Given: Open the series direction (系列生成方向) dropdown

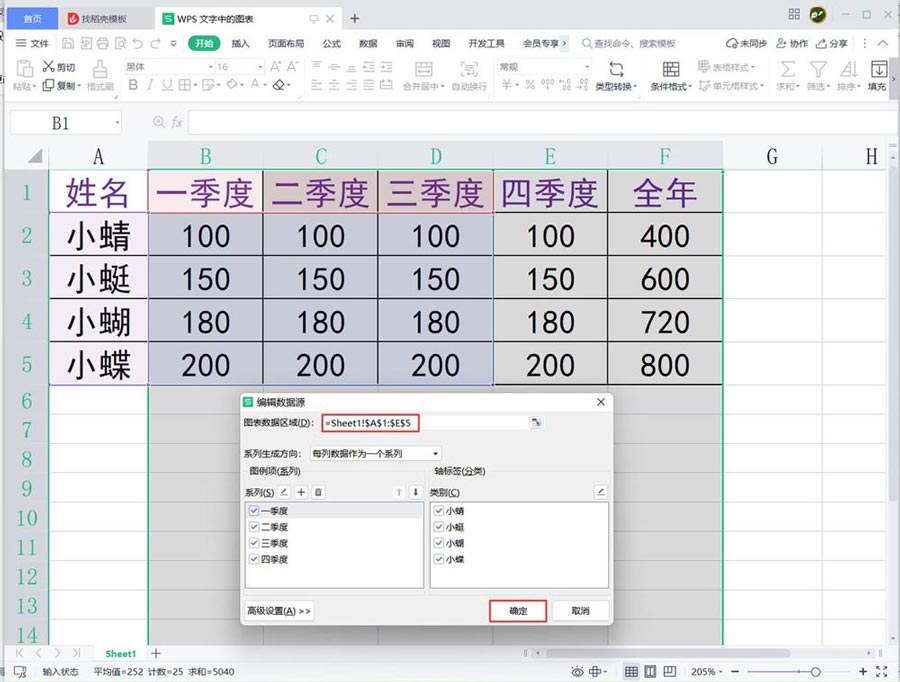Looking at the screenshot, I should tap(376, 453).
